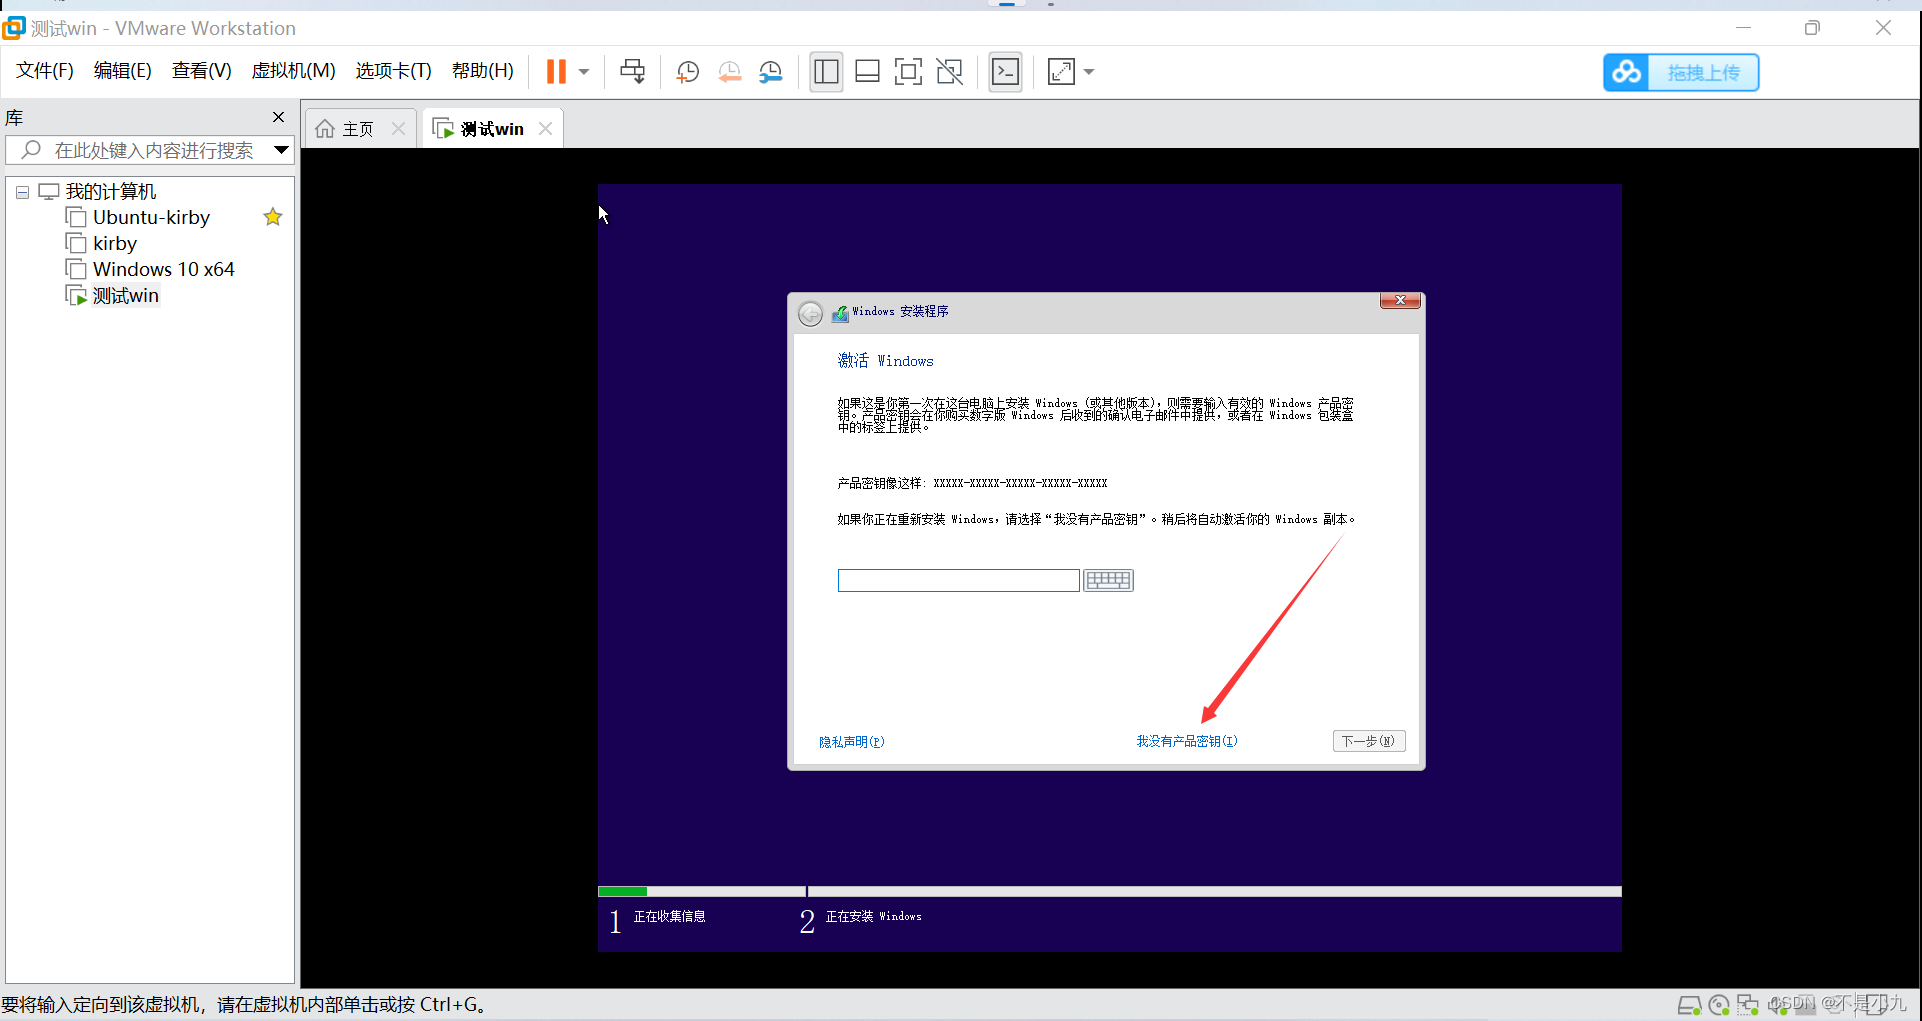Image resolution: width=1922 pixels, height=1021 pixels.
Task: Collapse the 我的计算机 tree node
Action: (22, 192)
